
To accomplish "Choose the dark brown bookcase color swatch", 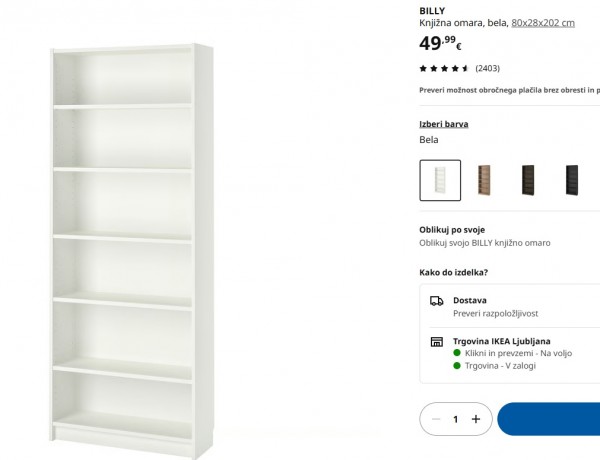I will [x=528, y=180].
